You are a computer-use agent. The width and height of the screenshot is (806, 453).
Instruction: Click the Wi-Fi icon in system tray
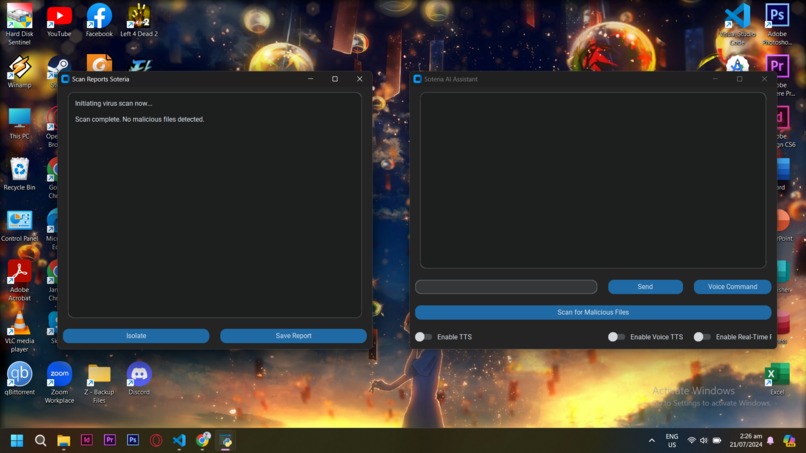(x=691, y=441)
